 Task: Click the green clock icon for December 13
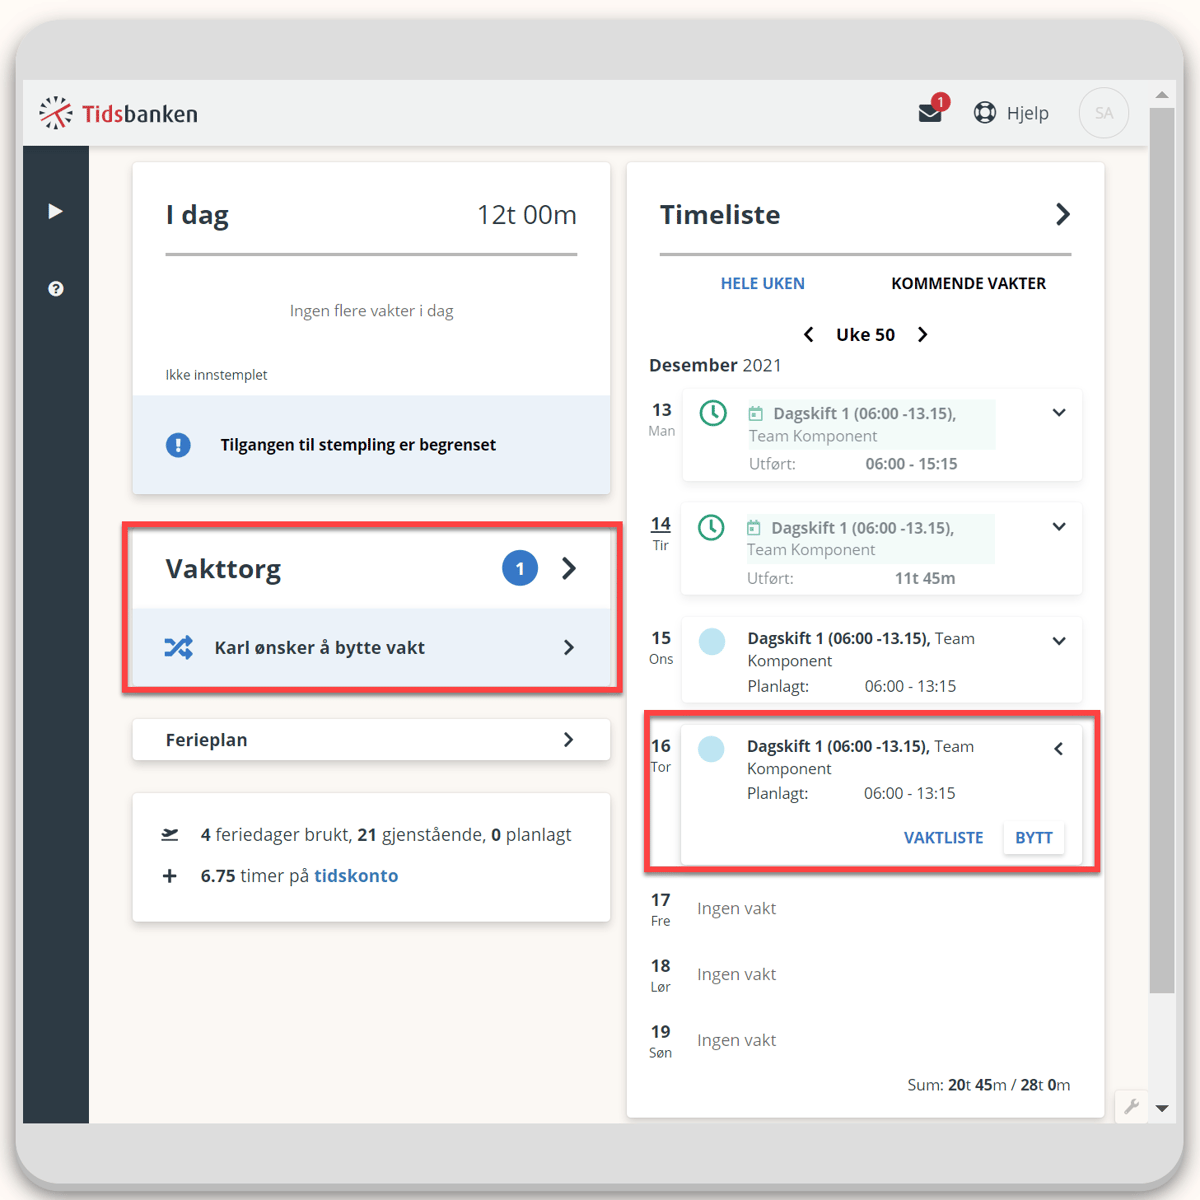coord(713,413)
